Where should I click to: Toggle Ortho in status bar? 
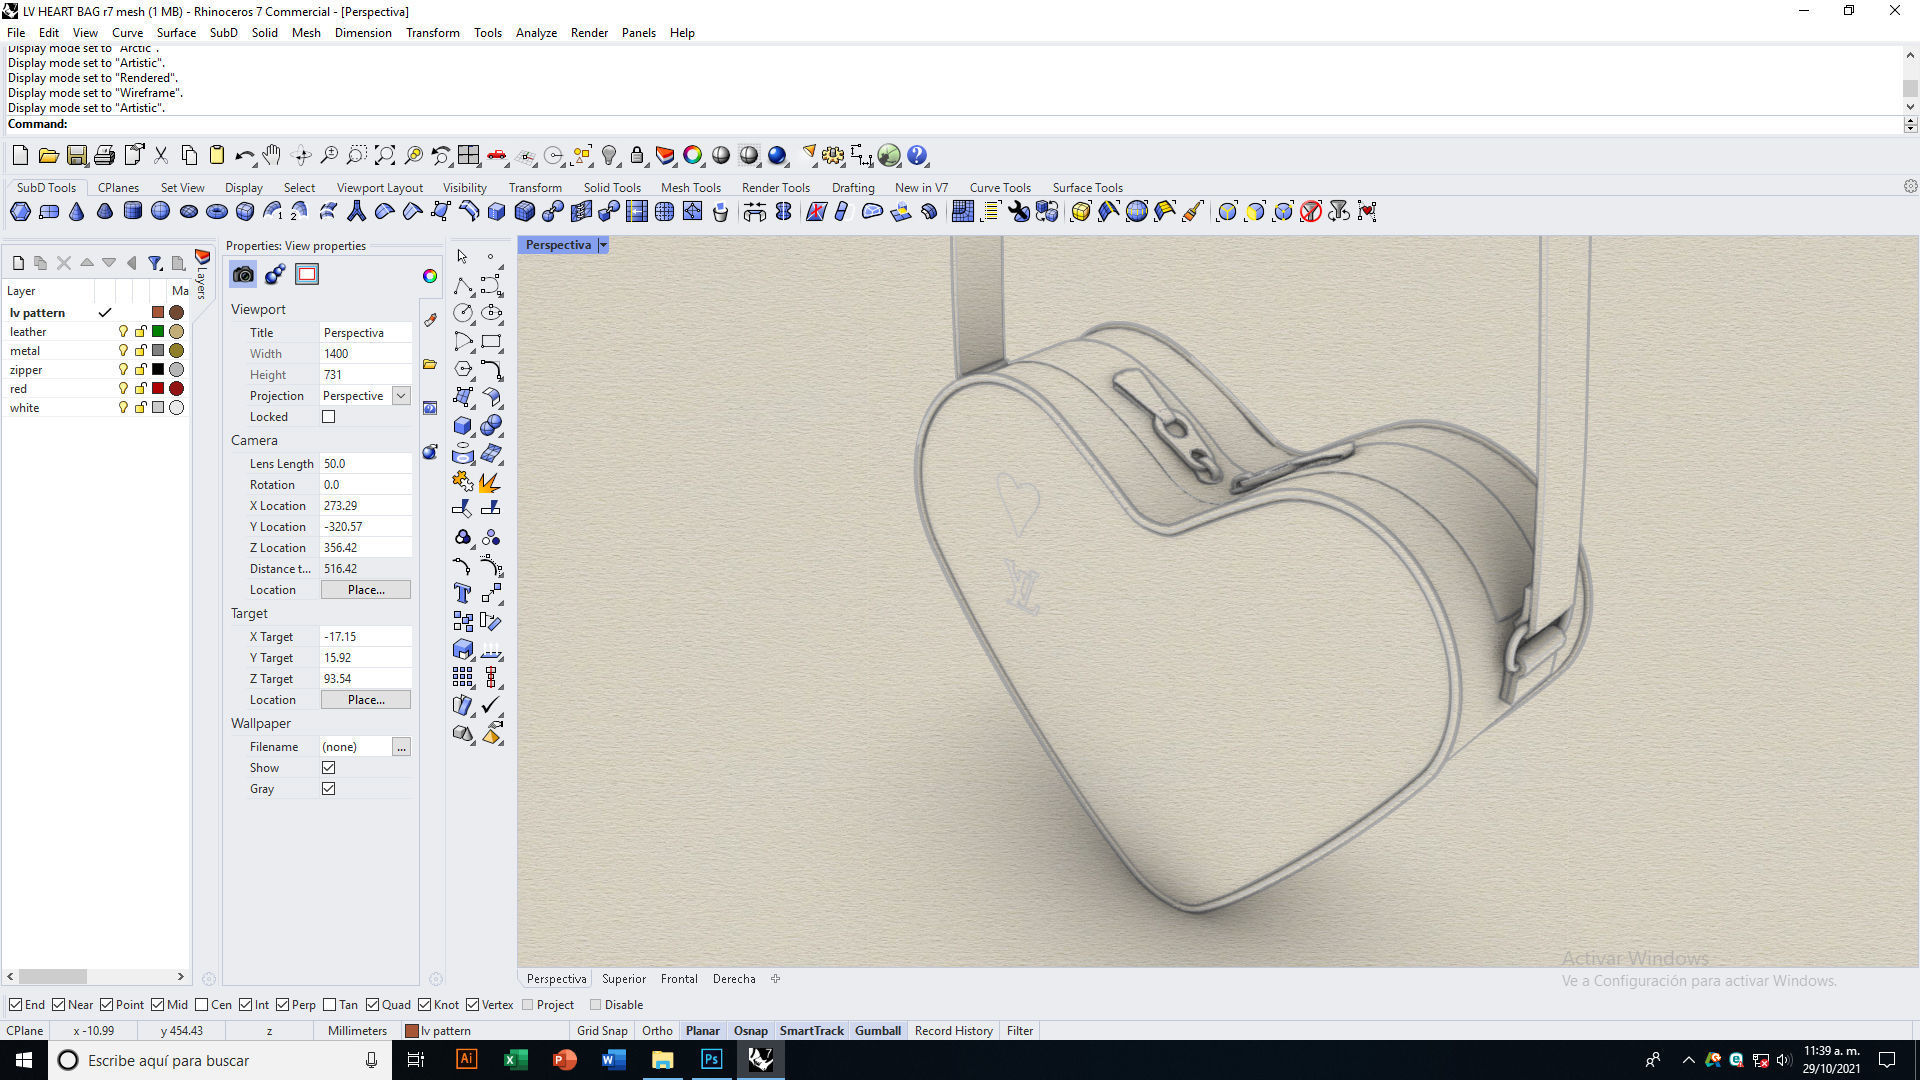pyautogui.click(x=657, y=1031)
